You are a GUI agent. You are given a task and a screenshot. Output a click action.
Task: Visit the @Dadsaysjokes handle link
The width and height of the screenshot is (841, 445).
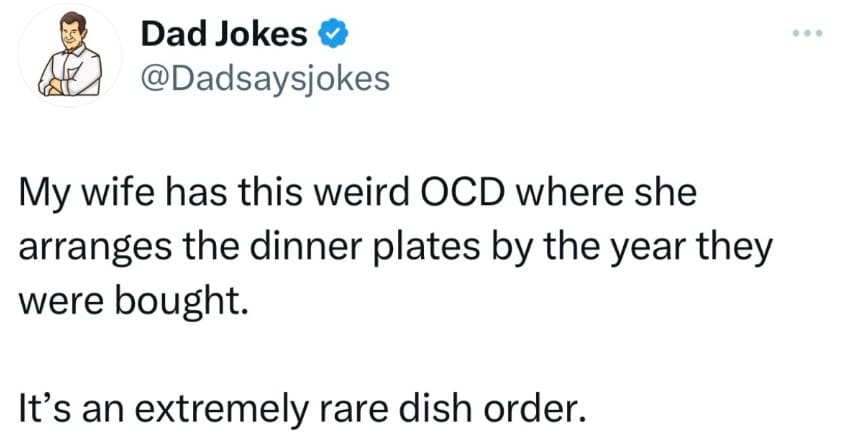point(265,79)
